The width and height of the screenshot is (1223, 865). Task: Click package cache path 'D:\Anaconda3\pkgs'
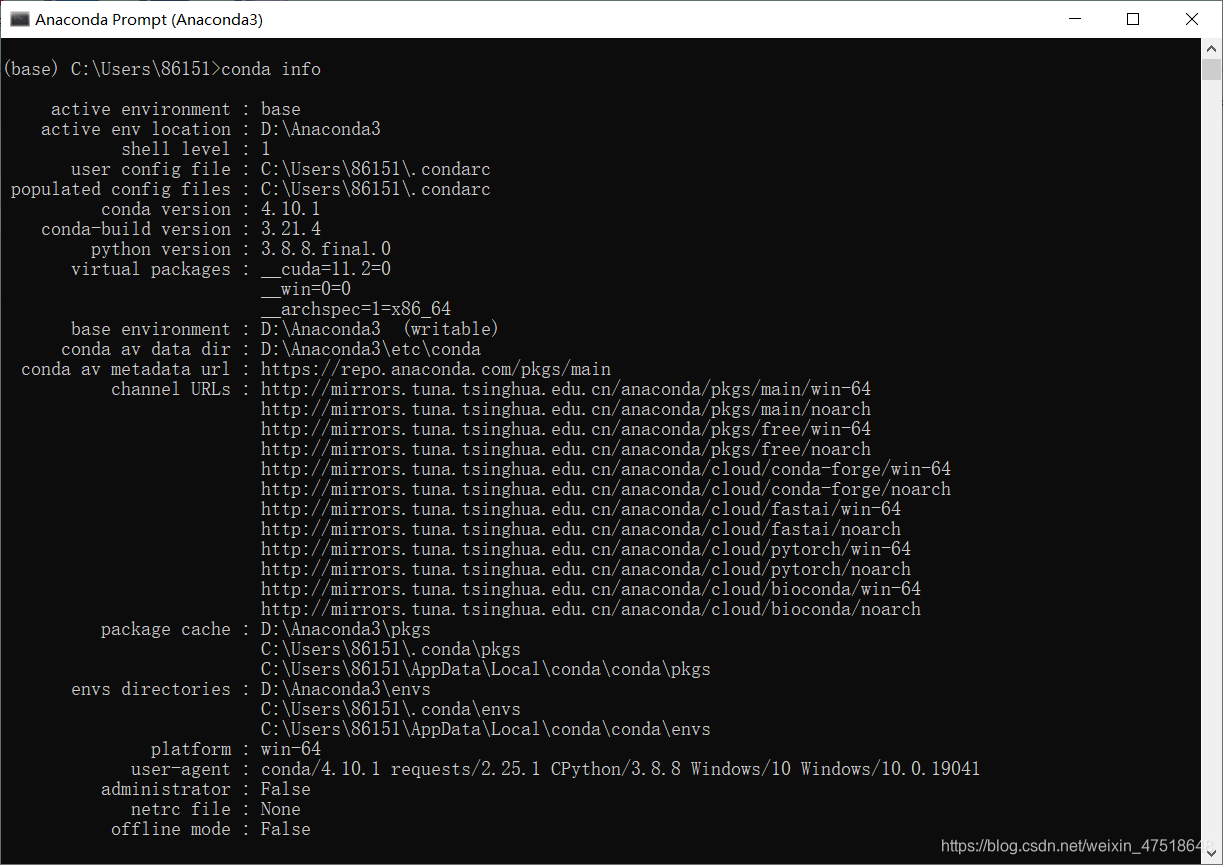coord(346,629)
